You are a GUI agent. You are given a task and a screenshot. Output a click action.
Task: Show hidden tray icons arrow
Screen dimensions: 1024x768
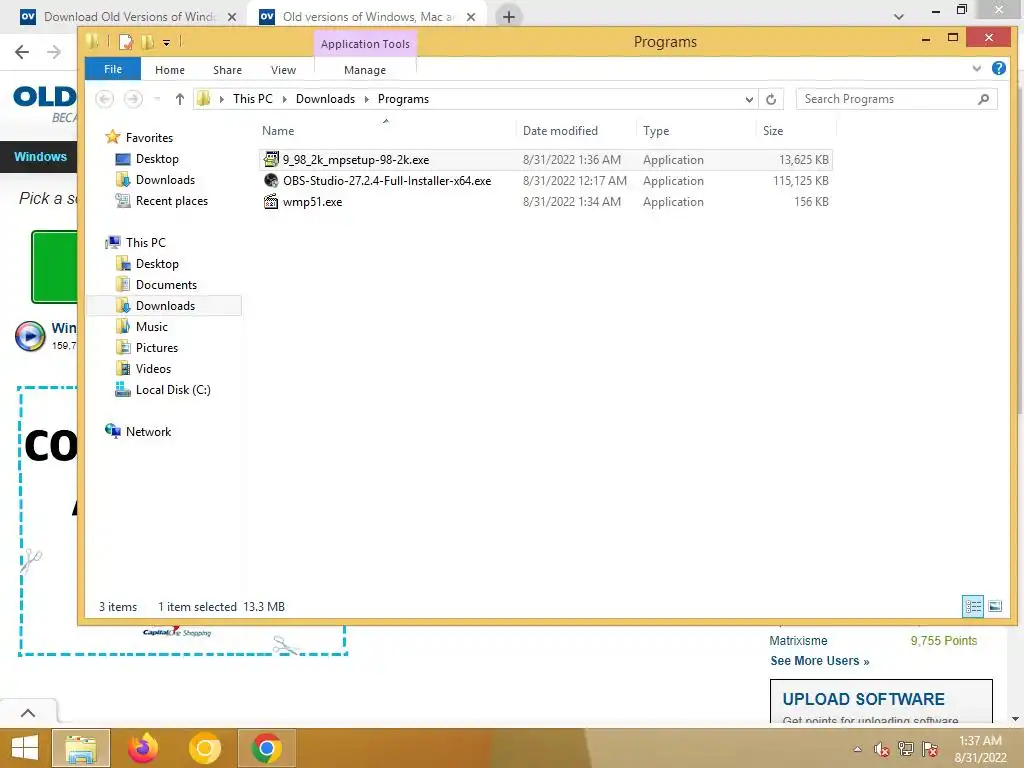(857, 749)
